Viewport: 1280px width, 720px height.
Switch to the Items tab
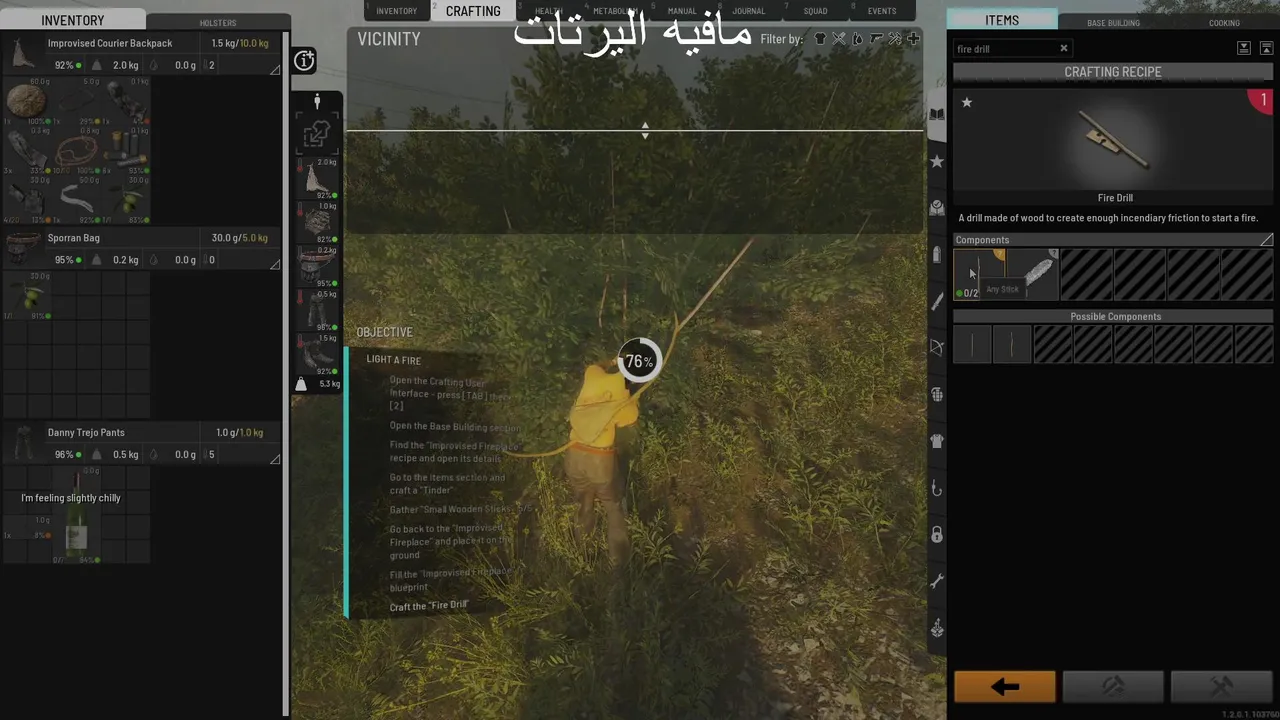click(1002, 20)
